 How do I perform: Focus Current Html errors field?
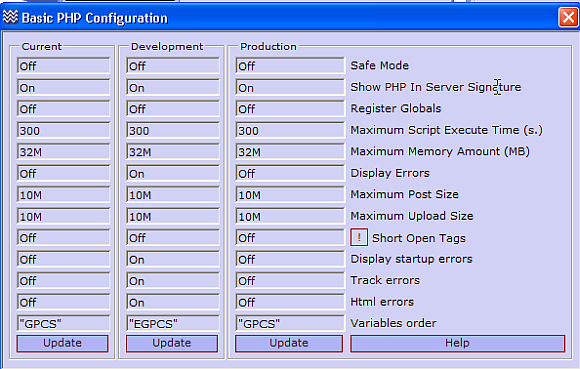[x=63, y=302]
